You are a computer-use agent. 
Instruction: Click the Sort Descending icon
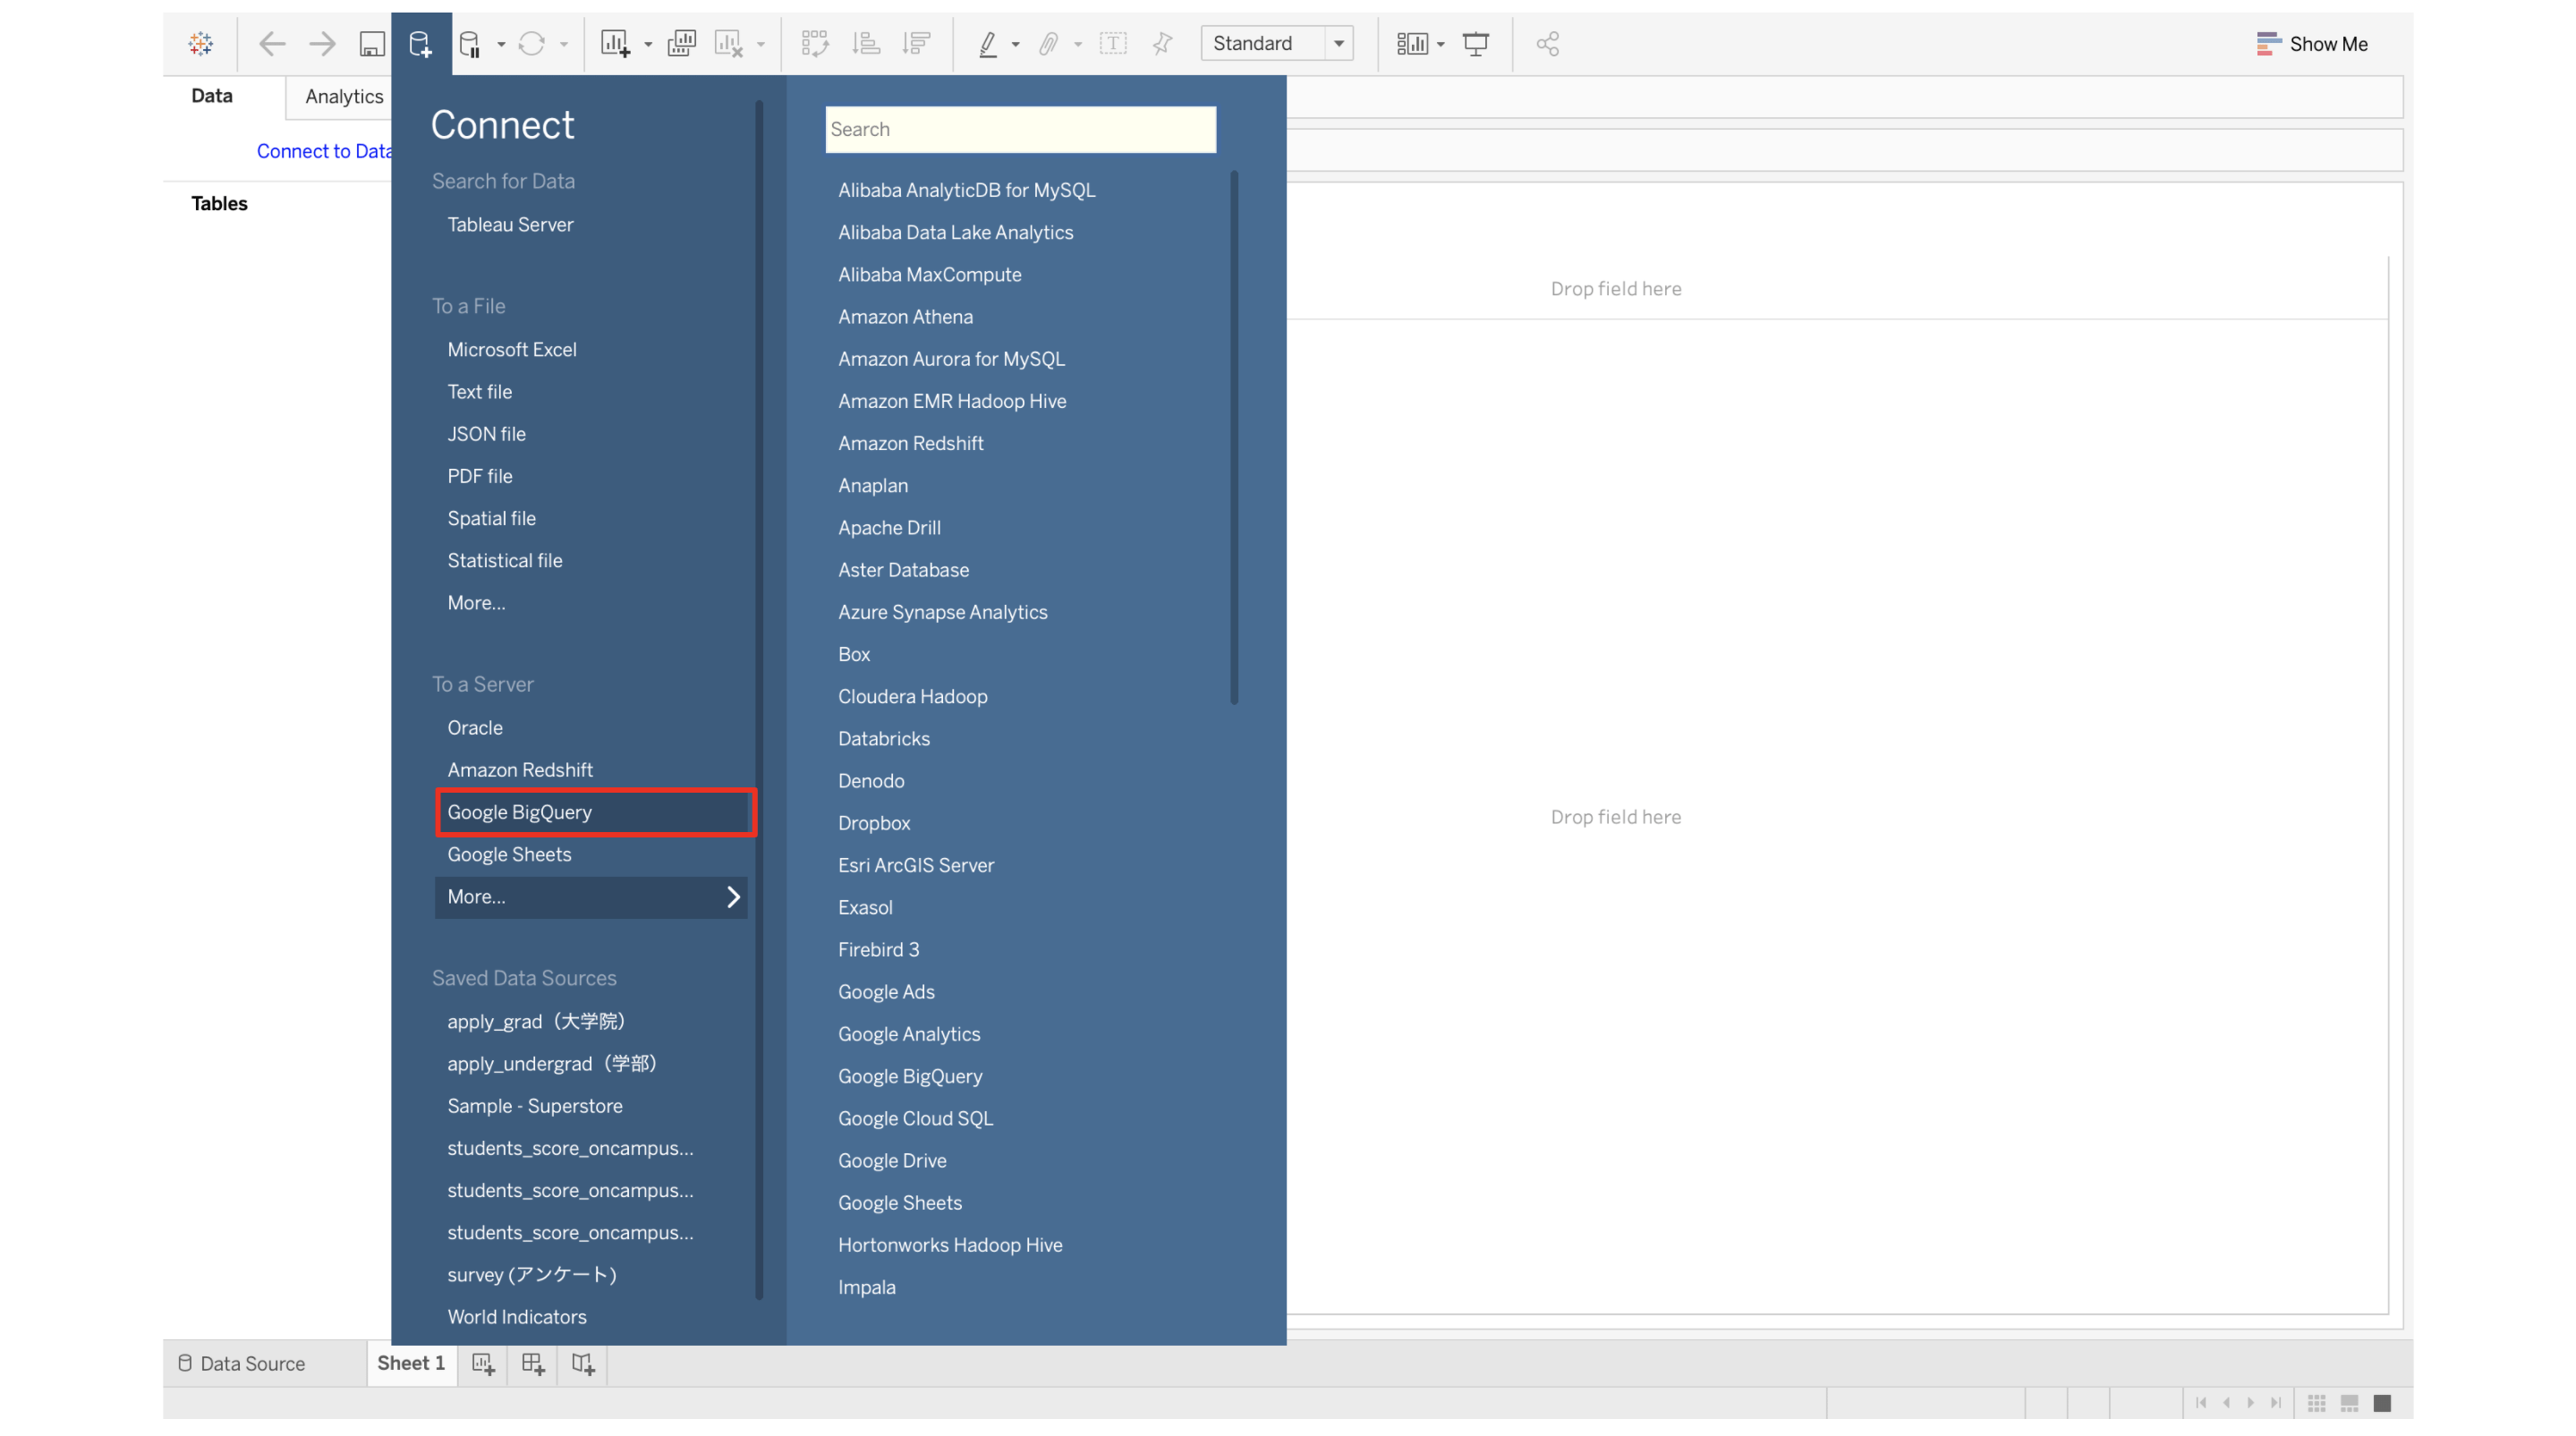click(916, 43)
